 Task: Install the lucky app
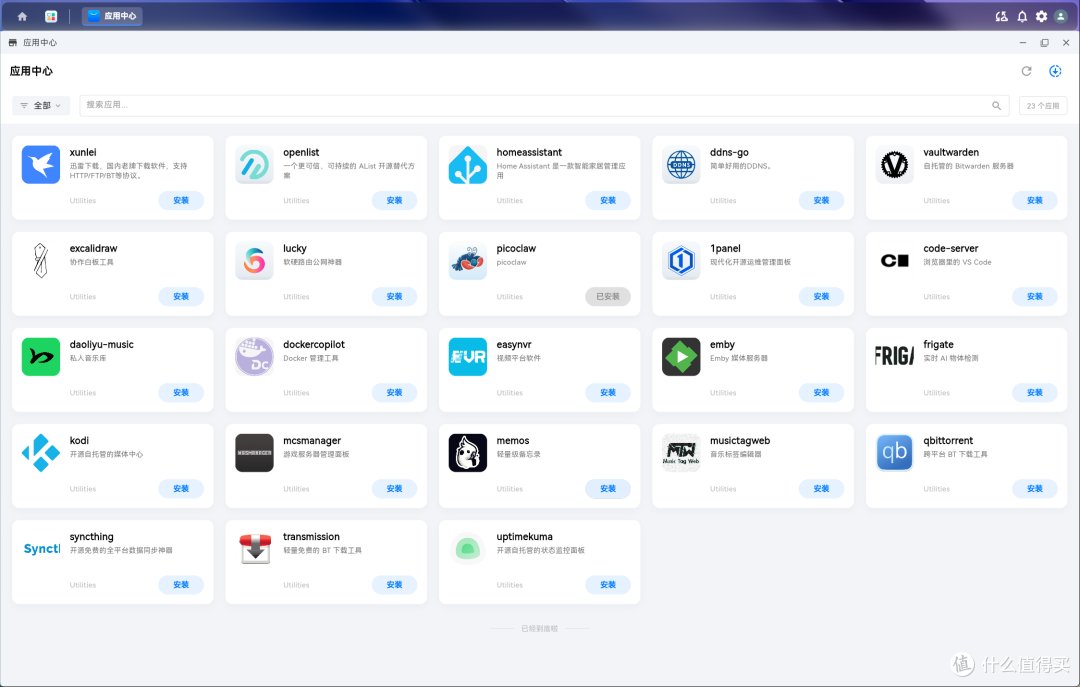(395, 296)
